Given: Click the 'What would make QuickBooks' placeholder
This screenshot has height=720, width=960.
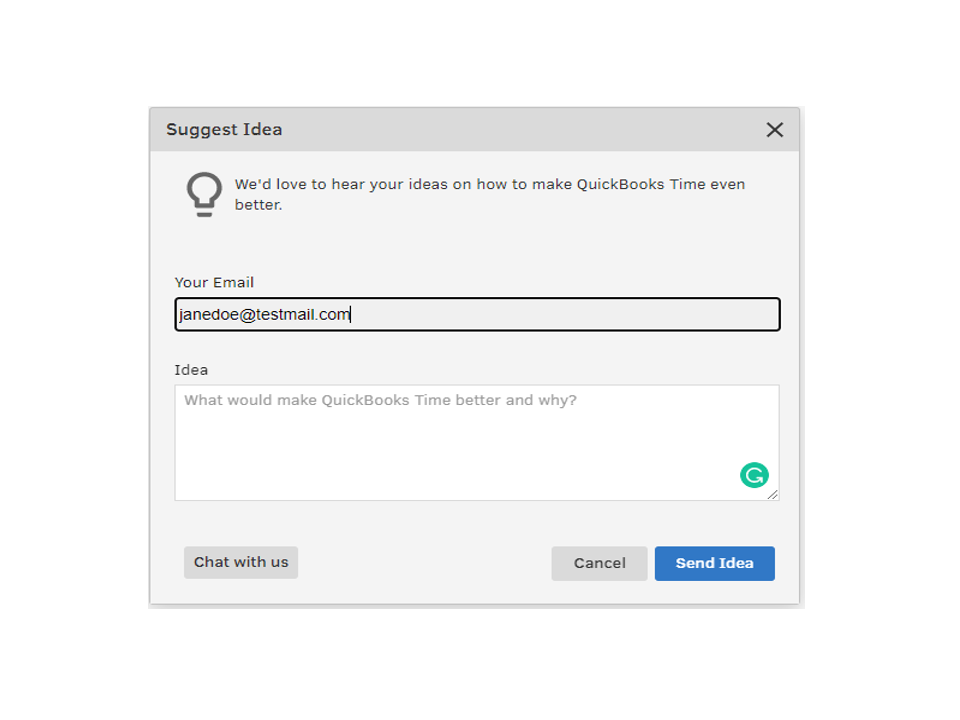Looking at the screenshot, I should pos(380,400).
